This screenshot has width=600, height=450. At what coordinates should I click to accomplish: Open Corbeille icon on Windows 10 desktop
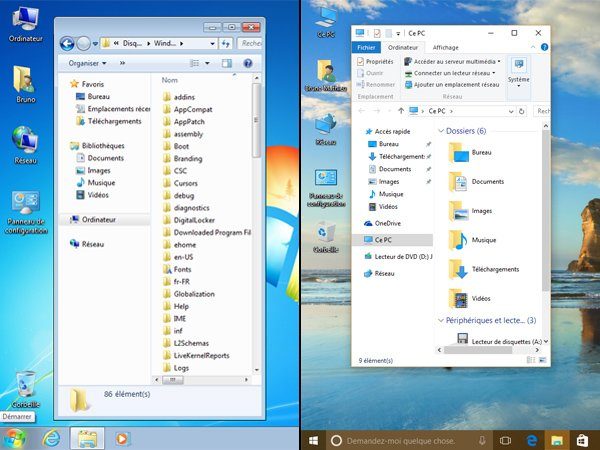[x=326, y=237]
